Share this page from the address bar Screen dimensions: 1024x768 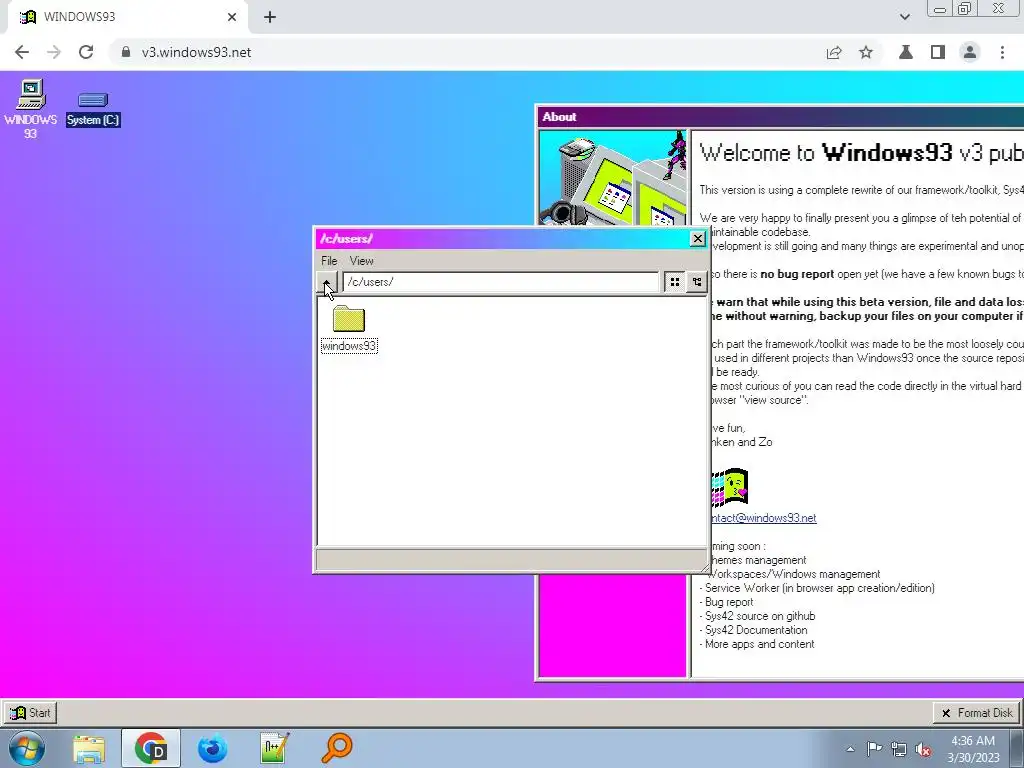coord(834,52)
